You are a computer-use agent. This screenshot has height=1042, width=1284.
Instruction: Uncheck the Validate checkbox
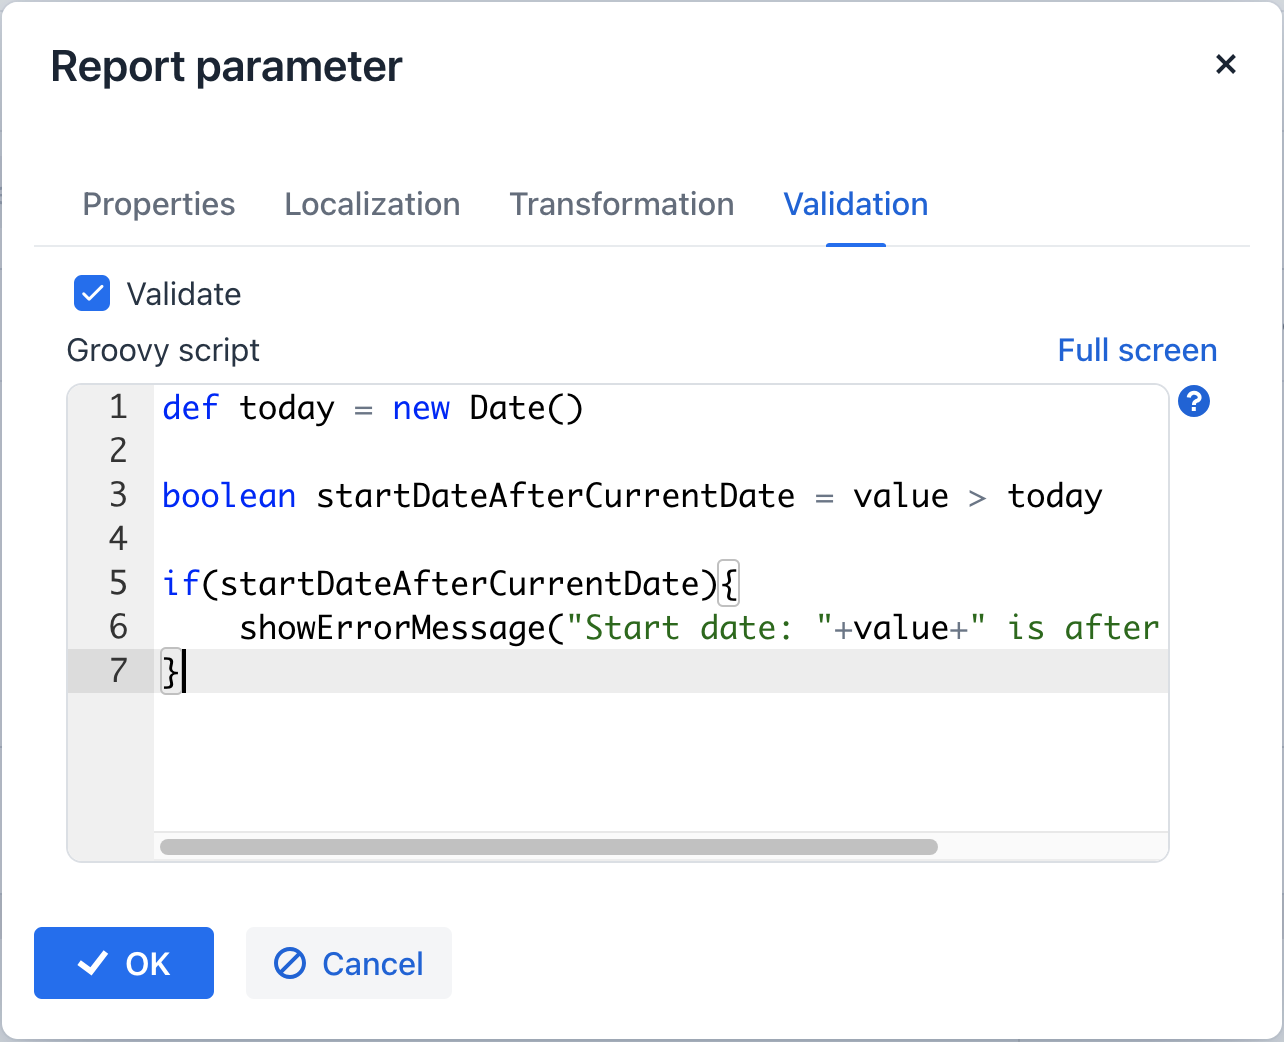click(92, 294)
